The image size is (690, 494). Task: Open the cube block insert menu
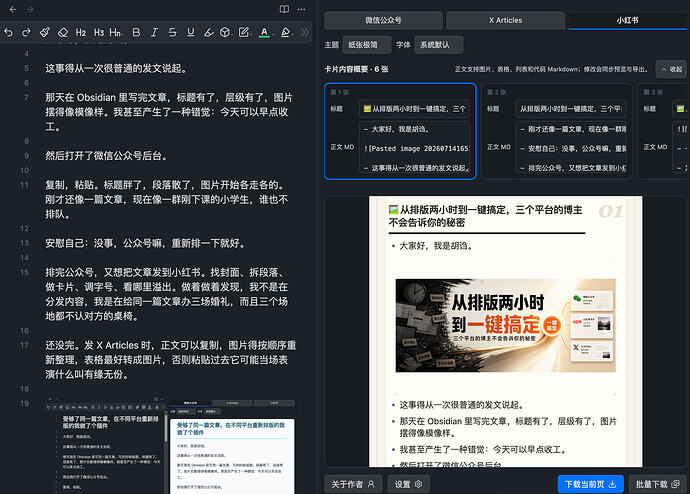tap(225, 32)
